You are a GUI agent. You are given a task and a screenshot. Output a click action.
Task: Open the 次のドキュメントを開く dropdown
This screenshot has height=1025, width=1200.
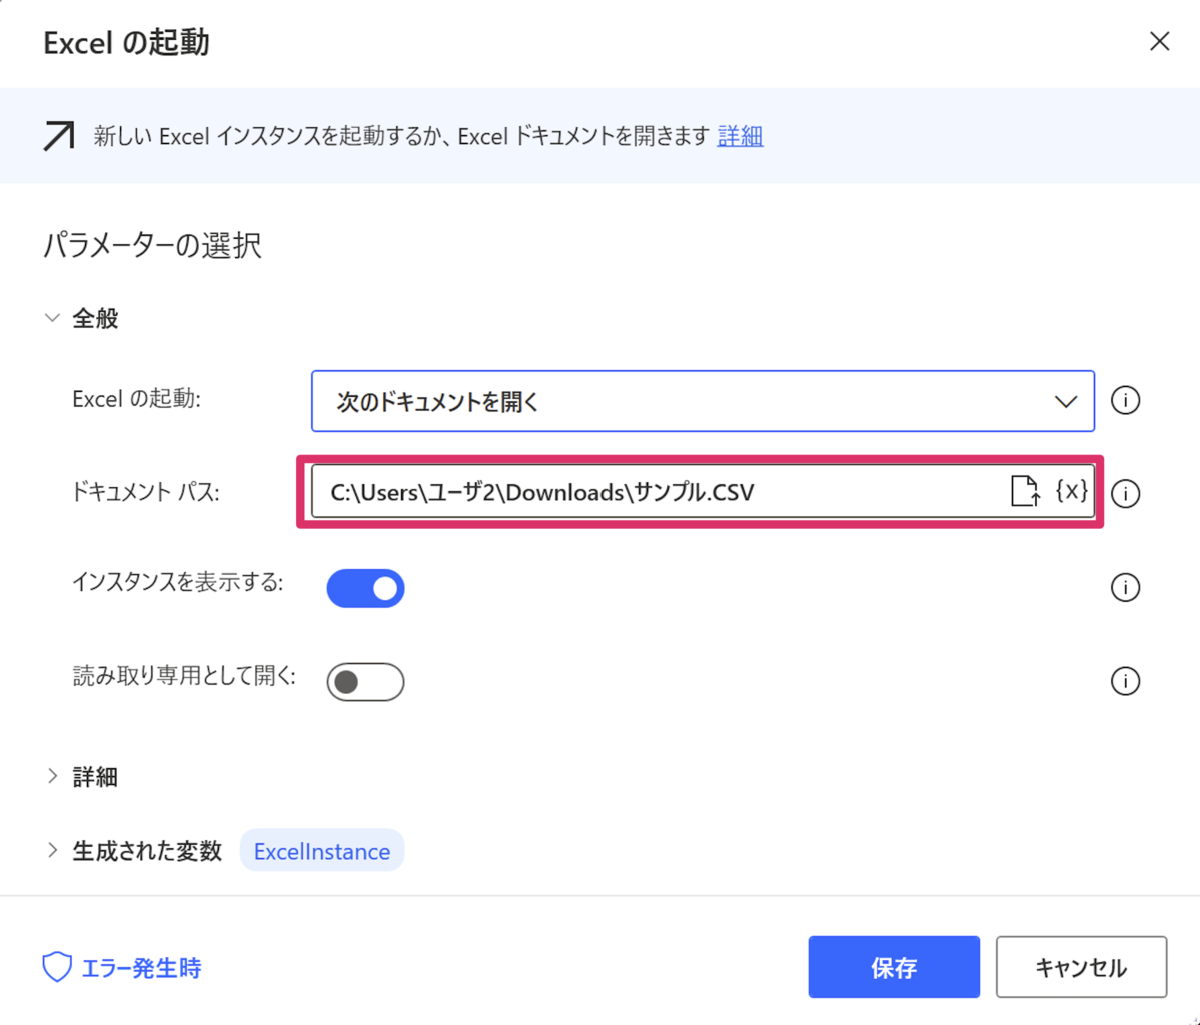click(x=703, y=401)
